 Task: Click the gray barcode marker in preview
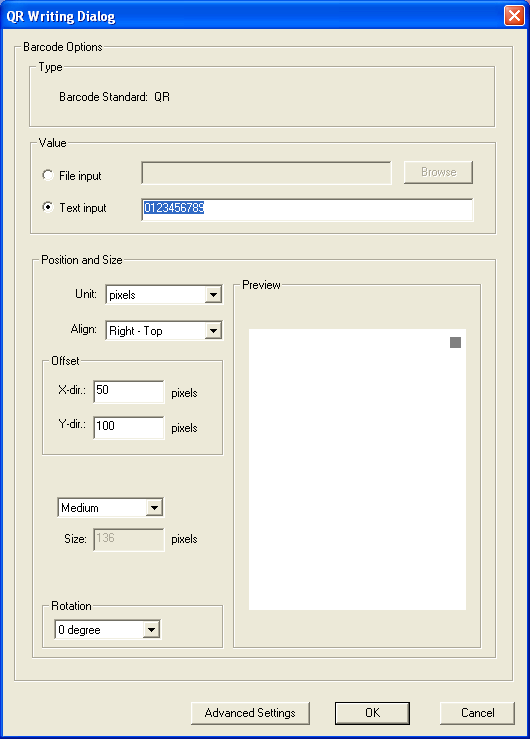click(x=455, y=342)
